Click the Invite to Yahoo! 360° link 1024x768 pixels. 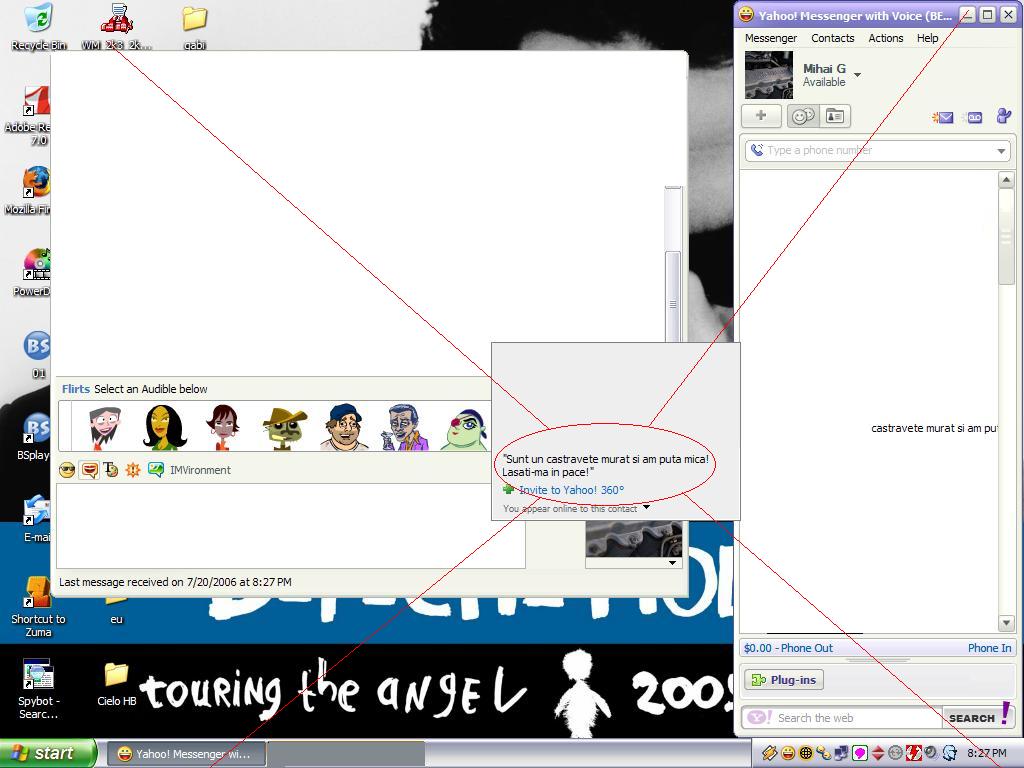[571, 490]
